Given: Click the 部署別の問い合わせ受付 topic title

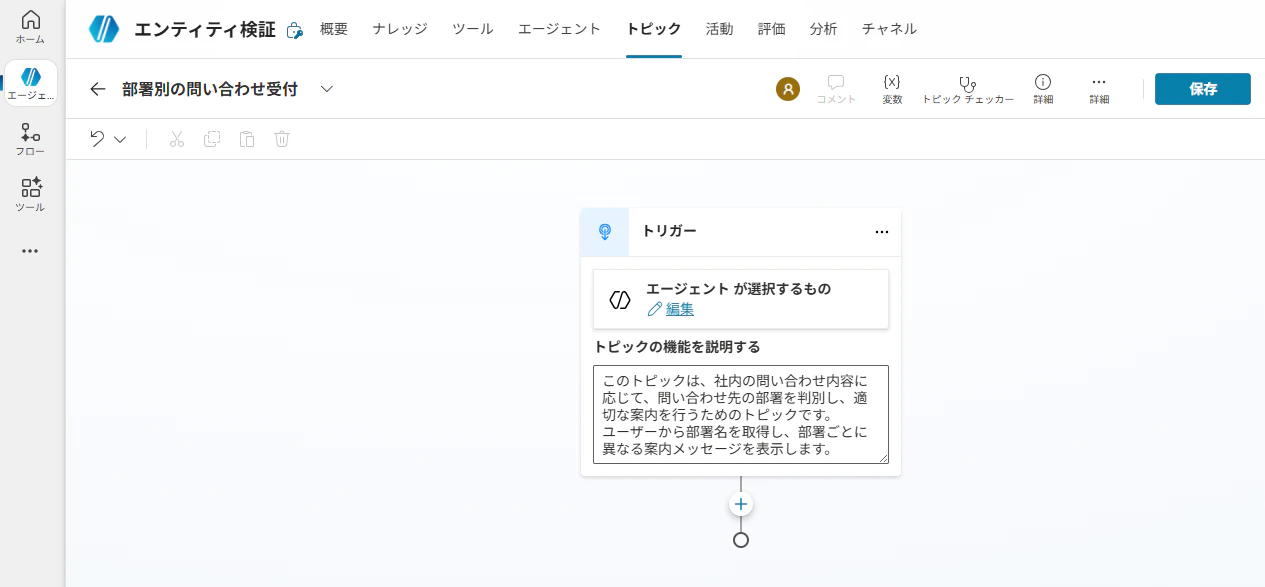Looking at the screenshot, I should 210,89.
